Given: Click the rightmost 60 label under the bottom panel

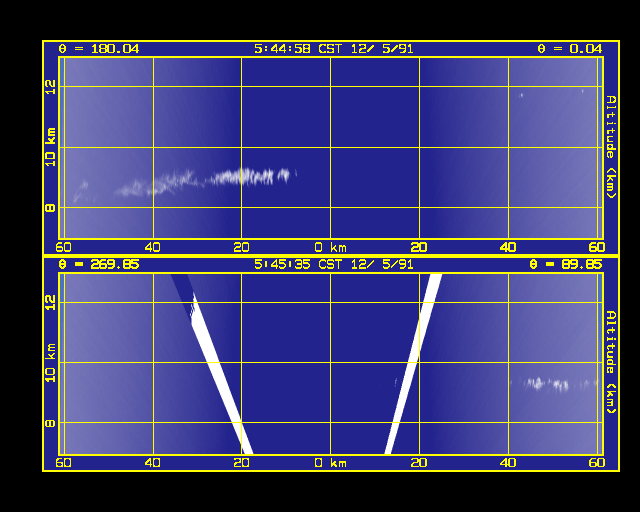Looking at the screenshot, I should [x=597, y=463].
